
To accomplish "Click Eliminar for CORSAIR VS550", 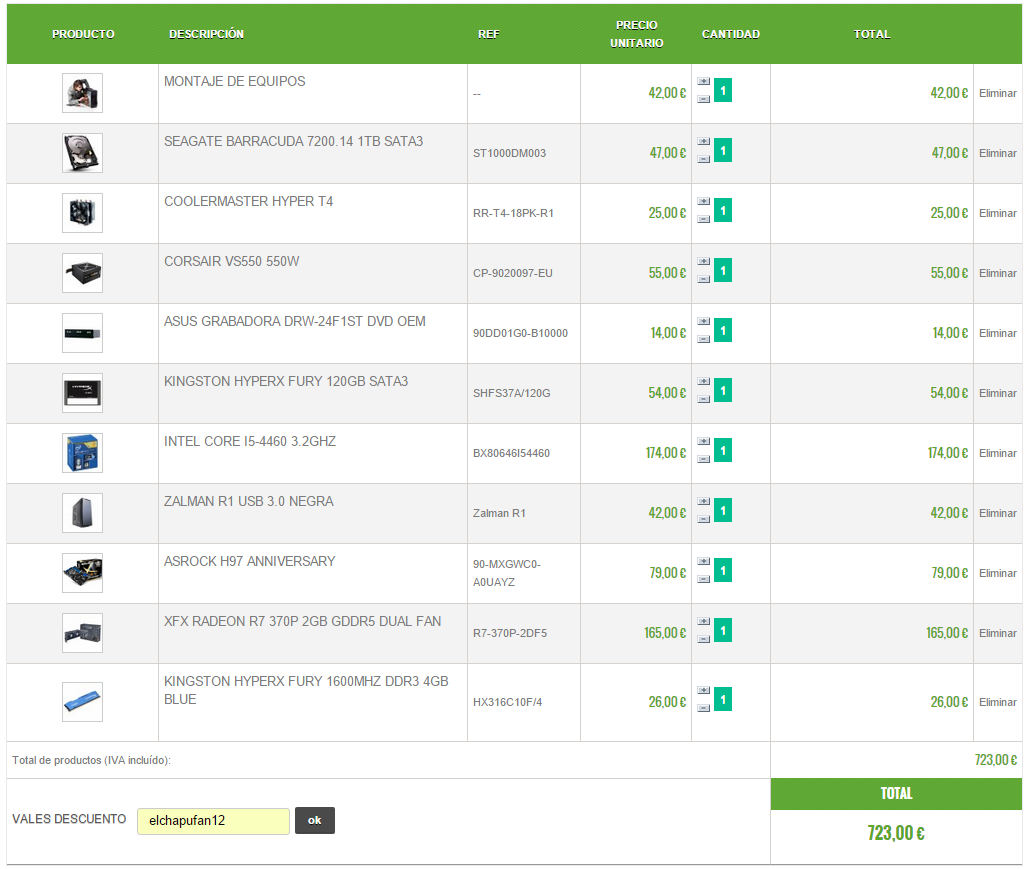I will click(997, 273).
